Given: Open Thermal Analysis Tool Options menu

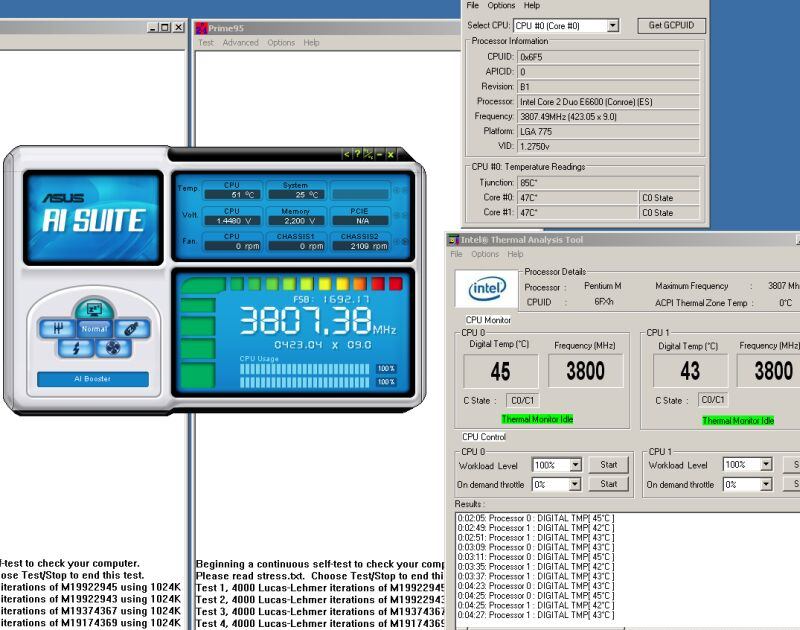Looking at the screenshot, I should [x=485, y=254].
